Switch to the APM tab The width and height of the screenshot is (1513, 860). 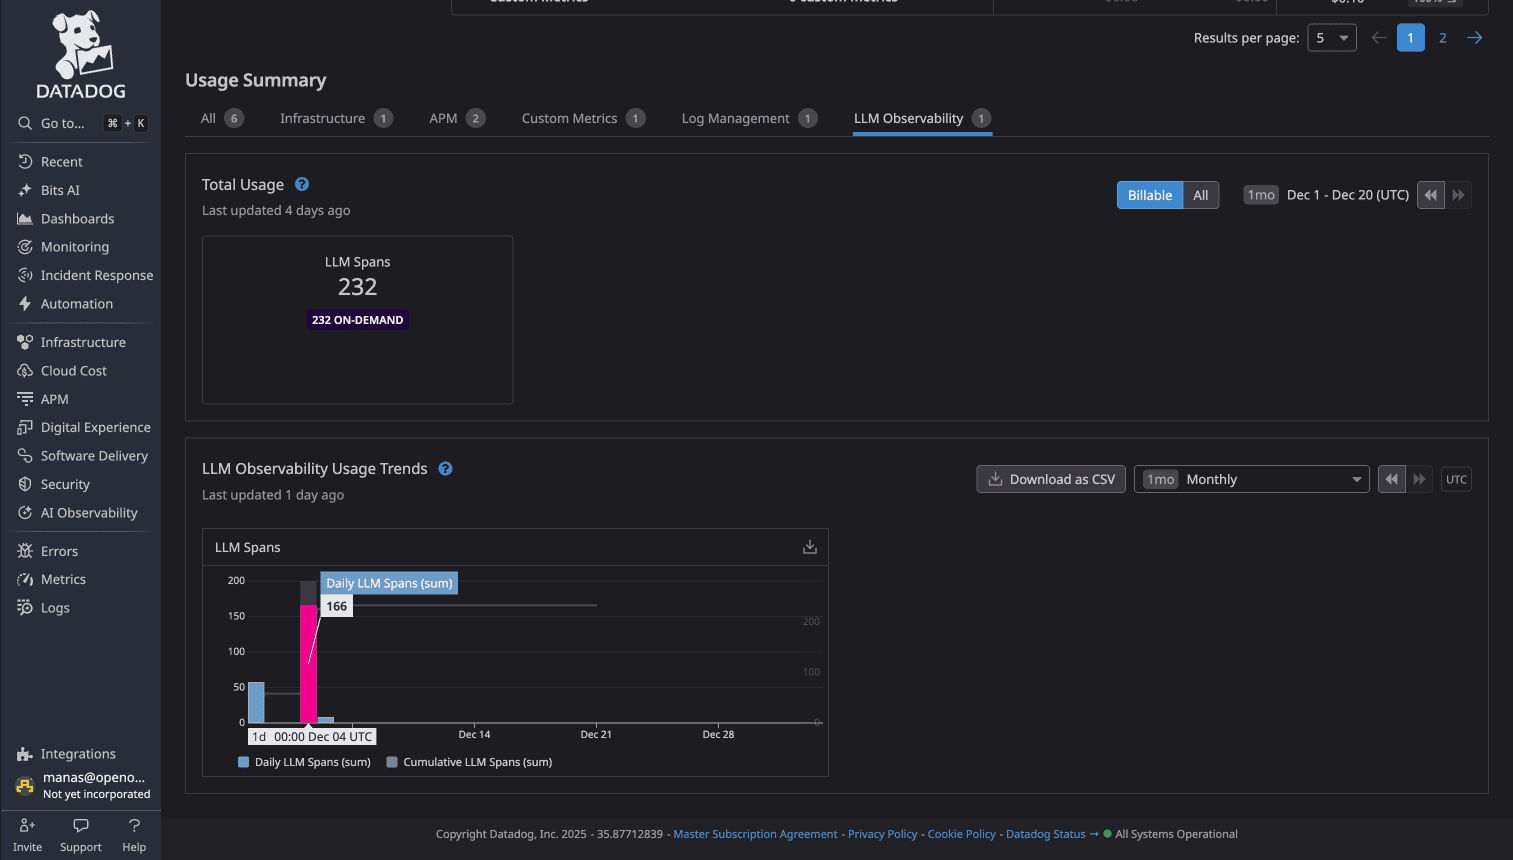444,117
